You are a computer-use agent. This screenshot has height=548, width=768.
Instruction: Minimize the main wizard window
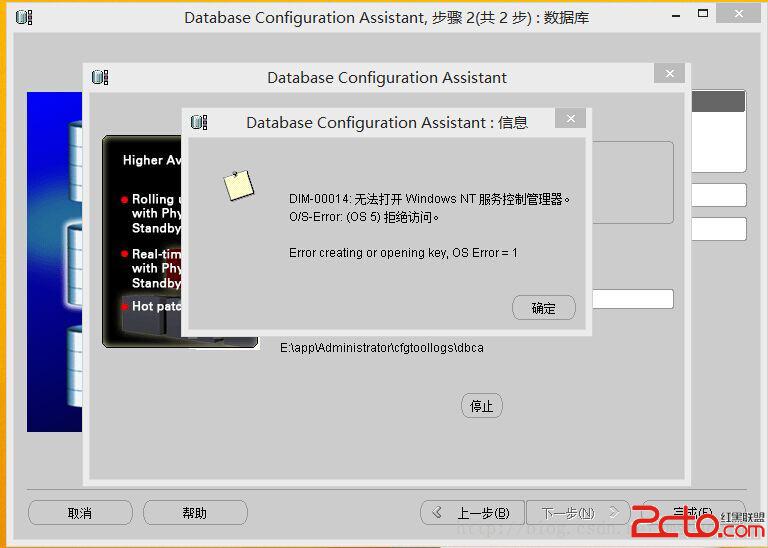[676, 15]
